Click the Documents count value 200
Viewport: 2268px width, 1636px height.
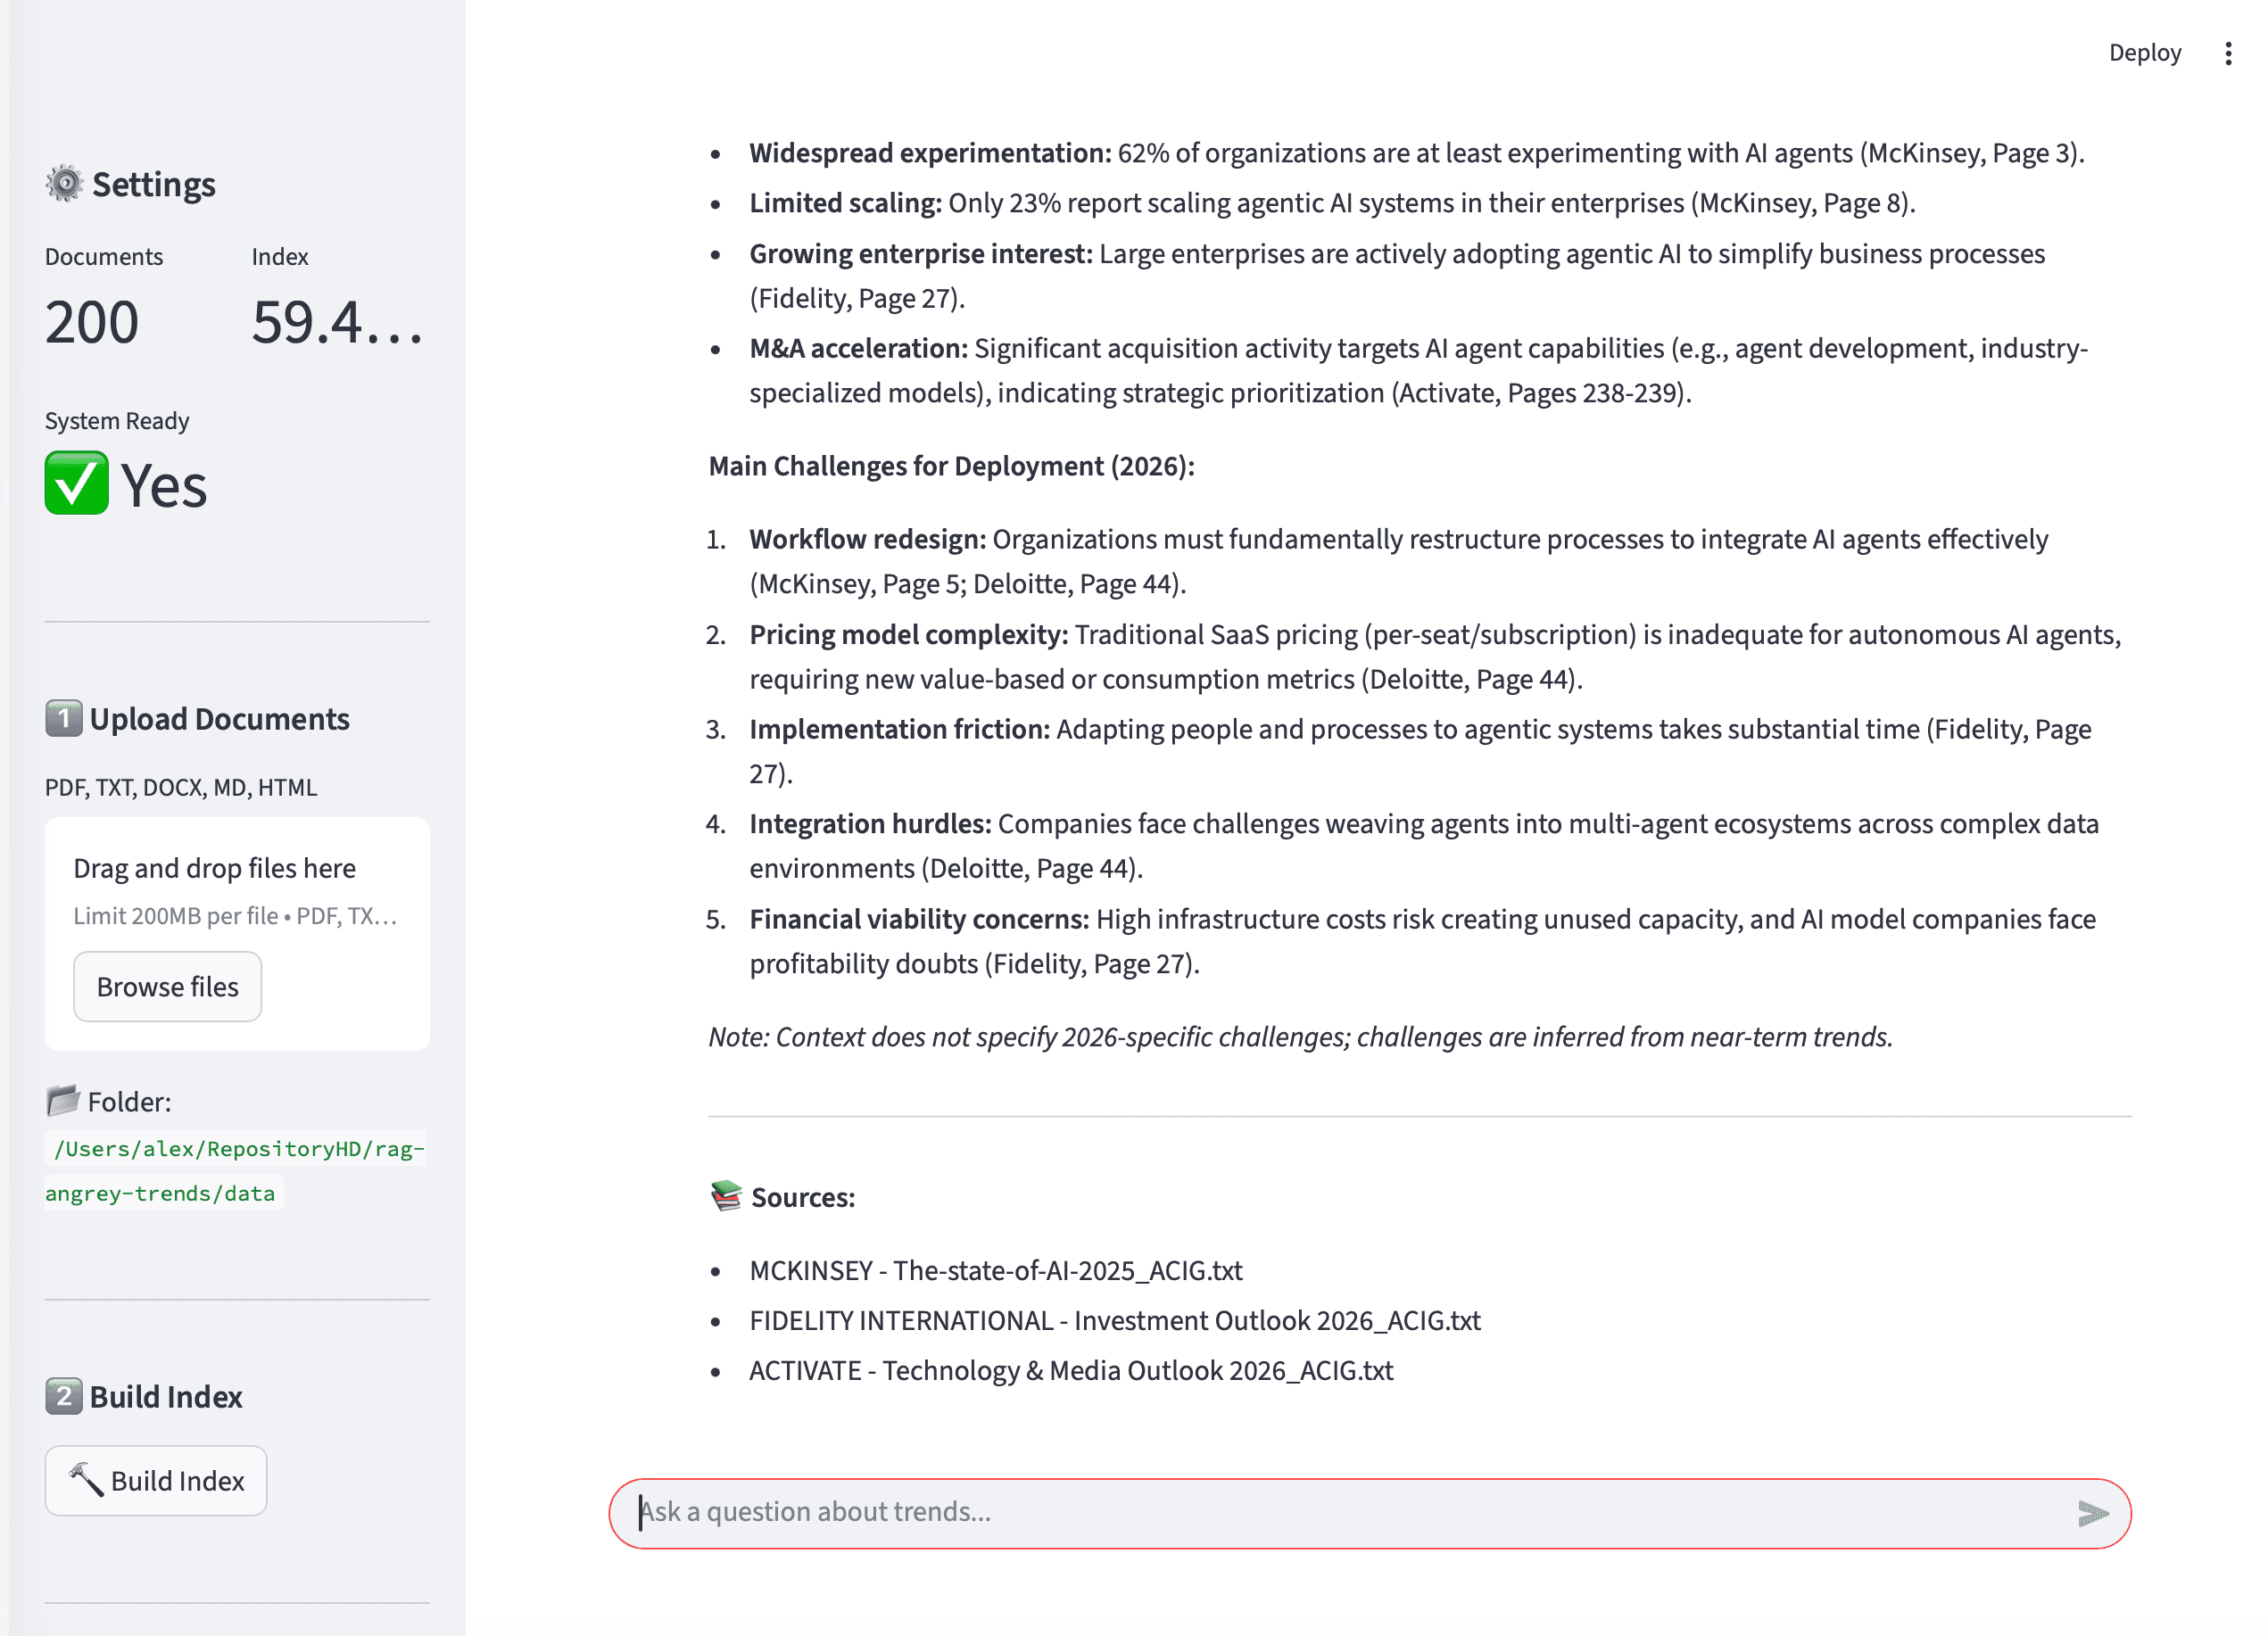(x=92, y=322)
